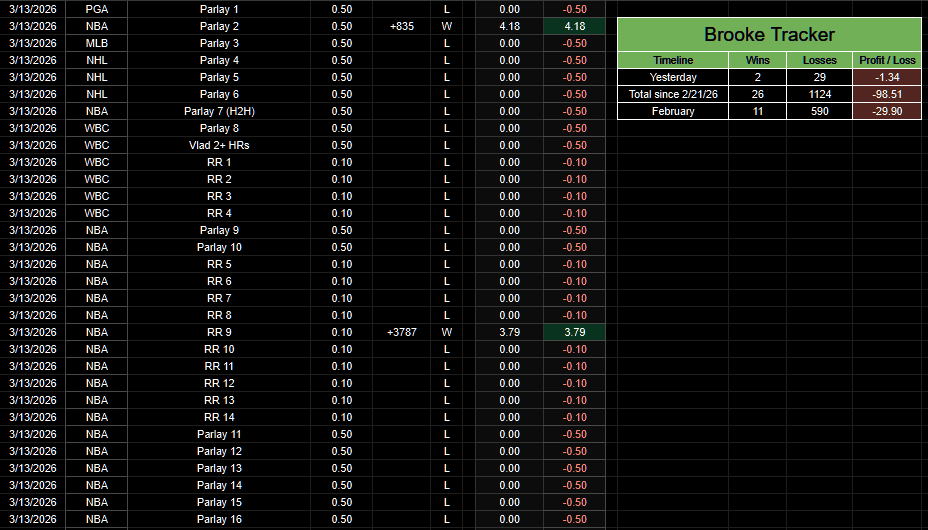Click the Parlay 8 cell
Screen dimensions: 928x530
tap(219, 128)
